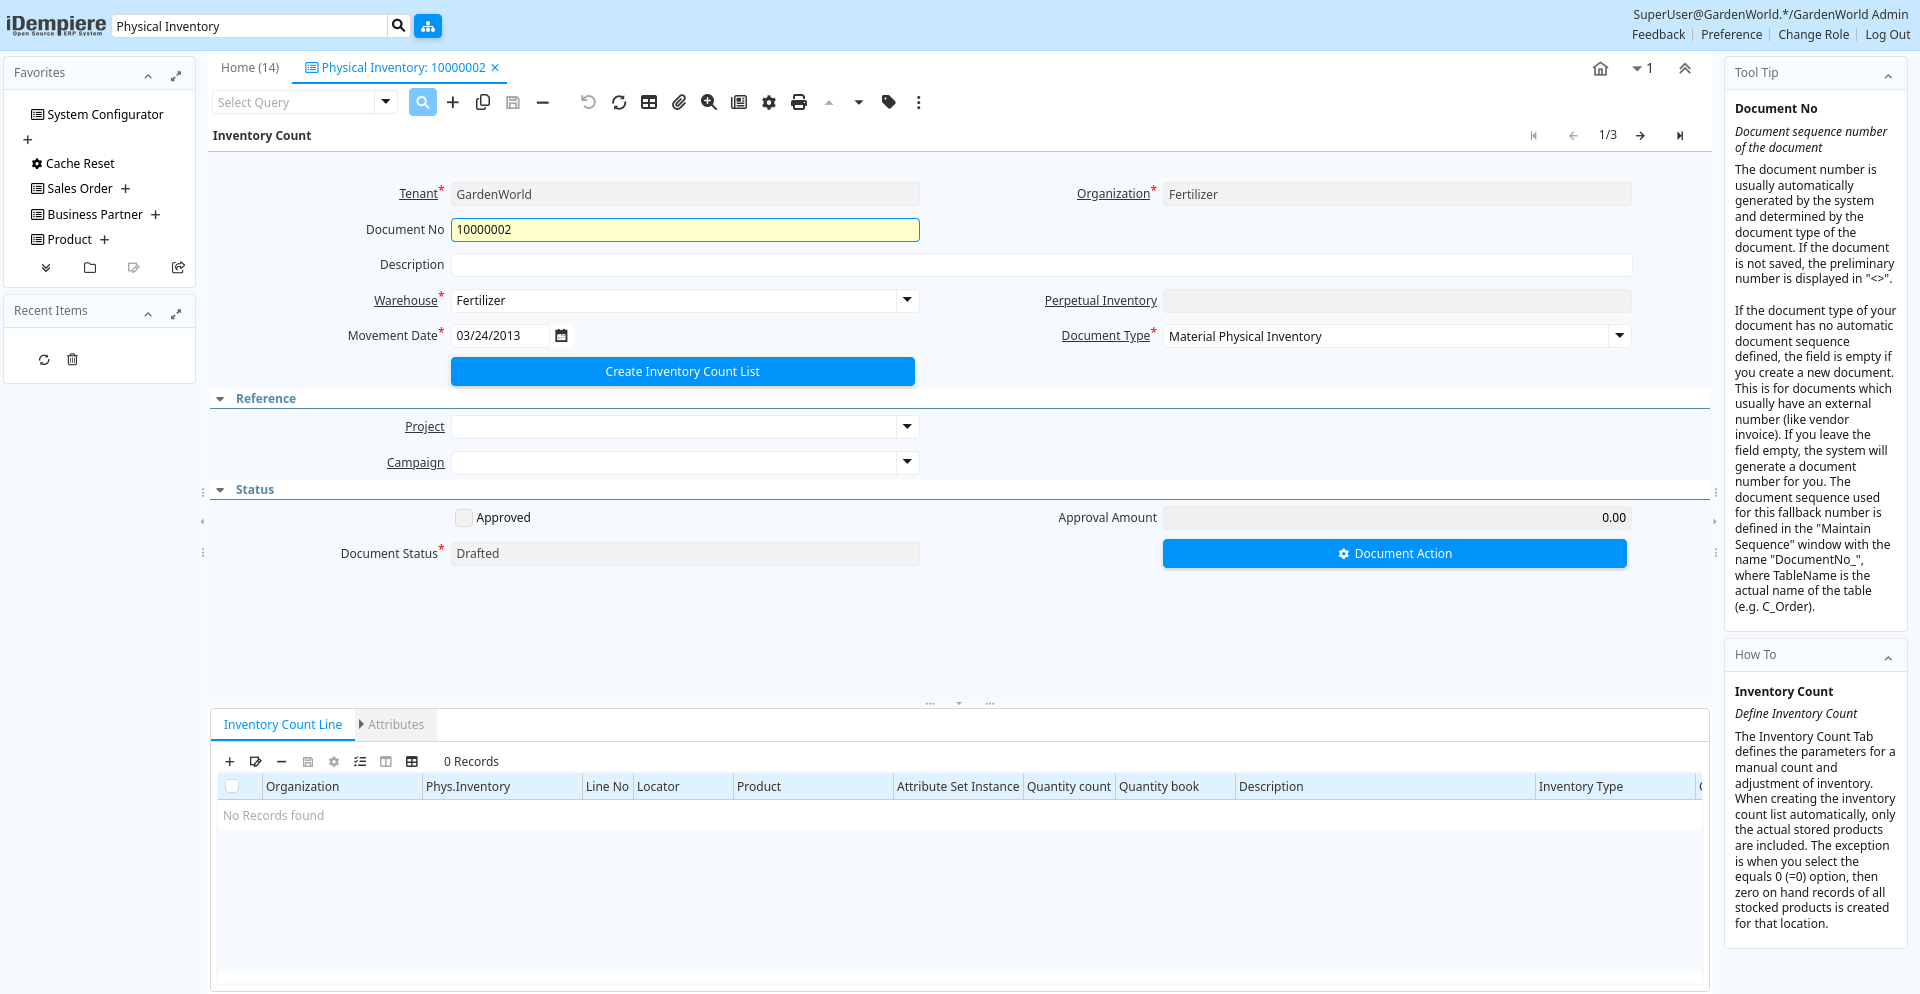1920x994 pixels.
Task: Open the Warehouse dropdown
Action: [x=906, y=300]
